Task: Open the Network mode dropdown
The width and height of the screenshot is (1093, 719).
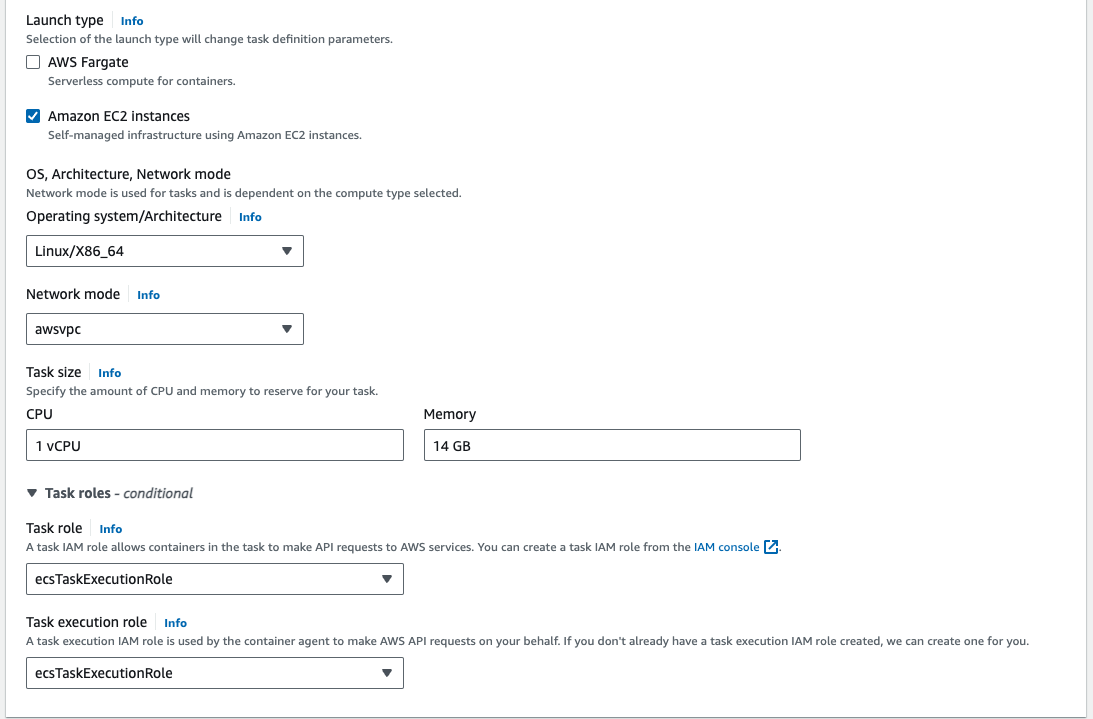Action: point(164,328)
